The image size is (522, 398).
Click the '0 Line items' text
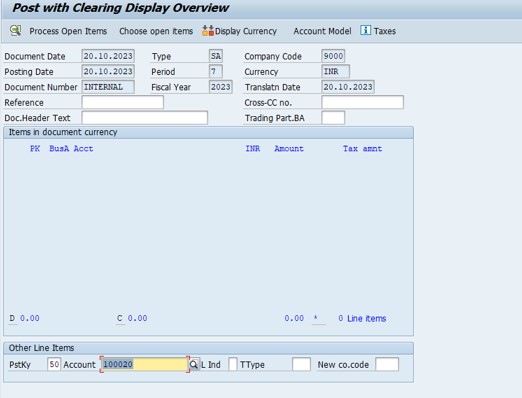[x=362, y=319]
